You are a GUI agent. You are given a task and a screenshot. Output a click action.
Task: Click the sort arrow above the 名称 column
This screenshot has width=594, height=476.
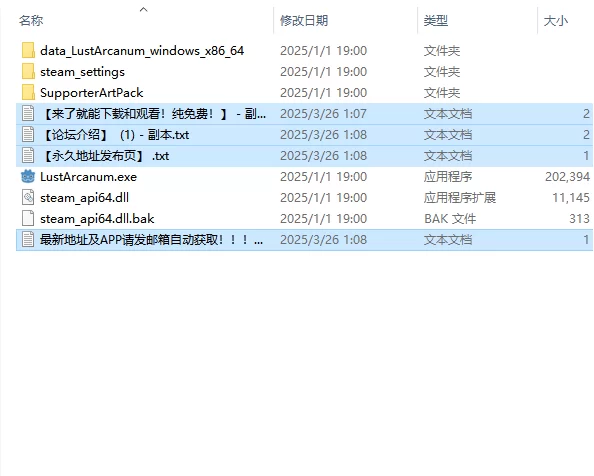click(x=144, y=9)
